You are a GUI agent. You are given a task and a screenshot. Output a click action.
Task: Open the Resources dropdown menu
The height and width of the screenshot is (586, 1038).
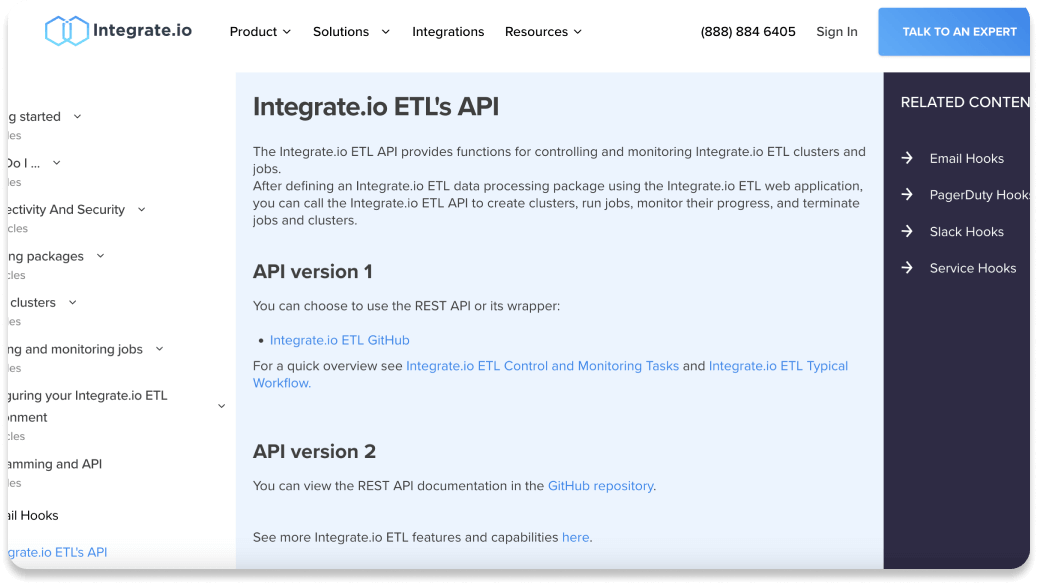pyautogui.click(x=543, y=32)
